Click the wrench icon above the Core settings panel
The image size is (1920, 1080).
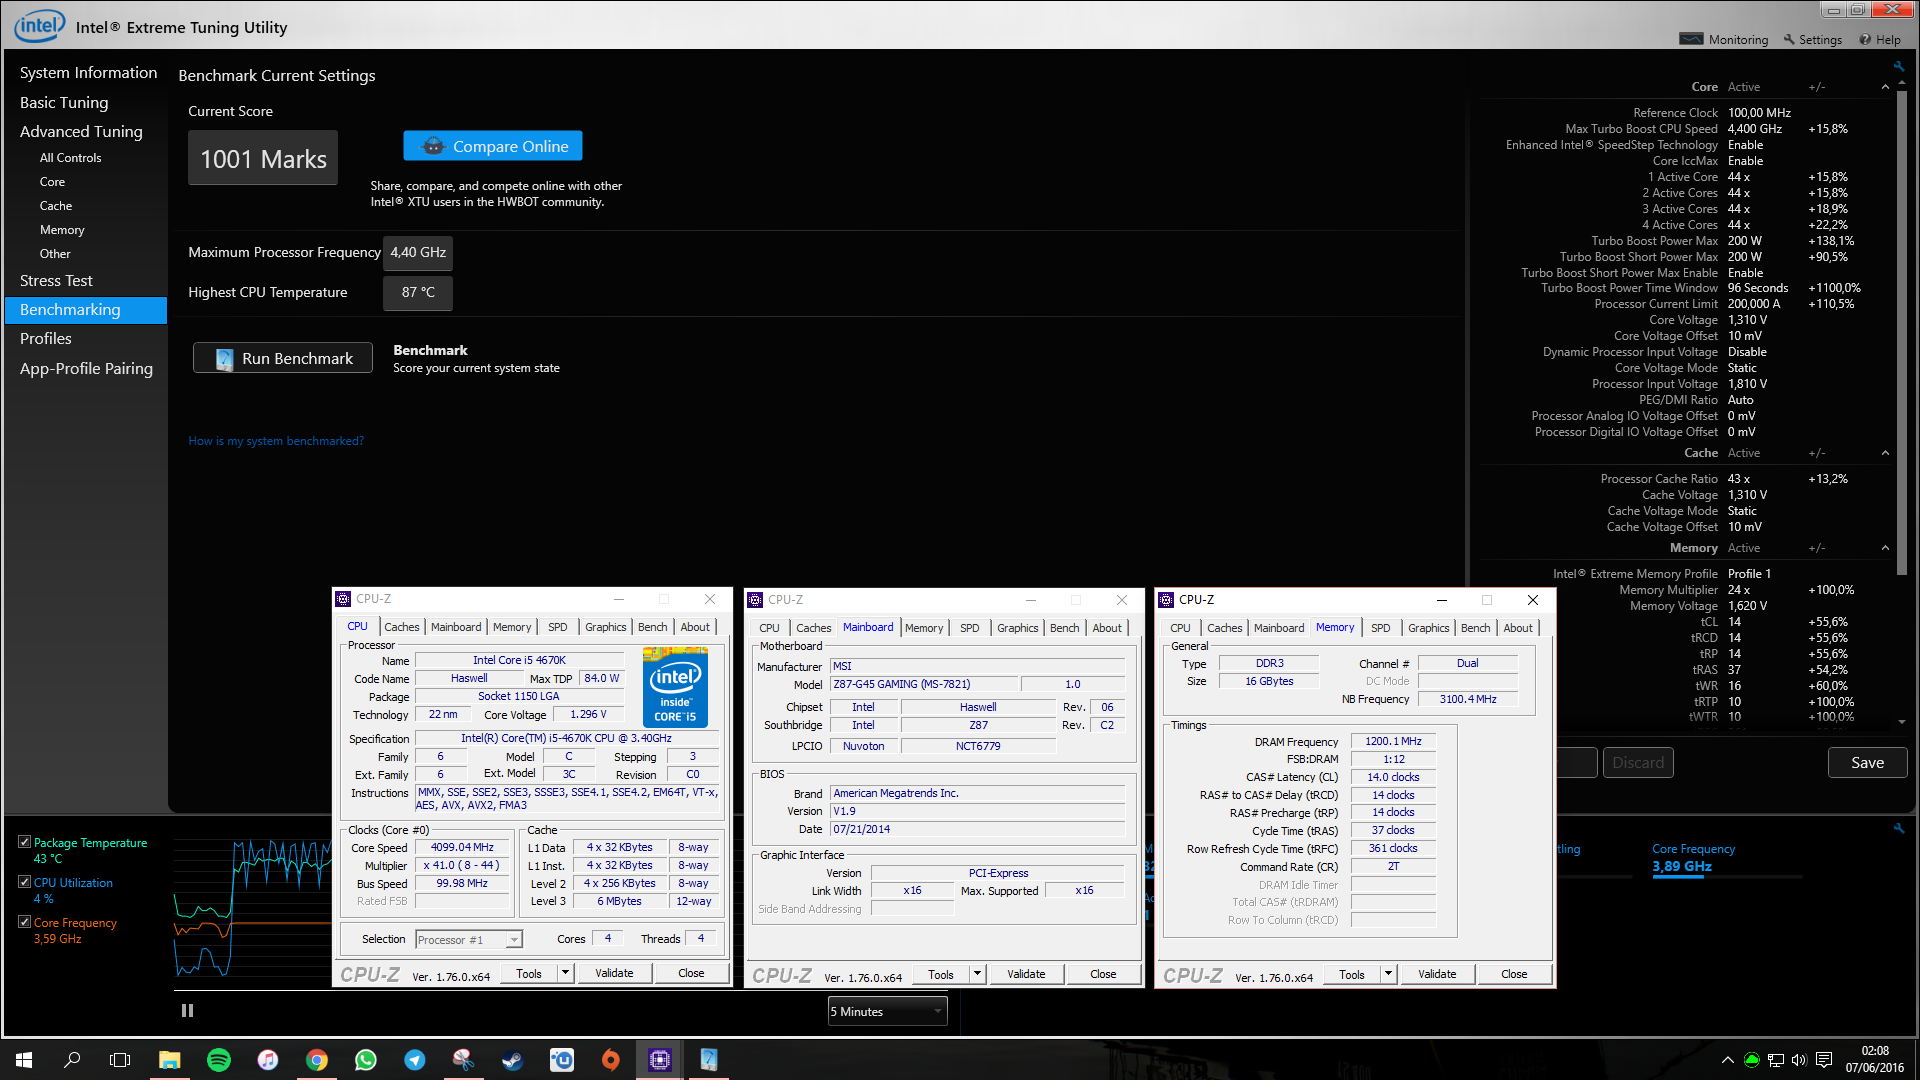click(x=1898, y=67)
